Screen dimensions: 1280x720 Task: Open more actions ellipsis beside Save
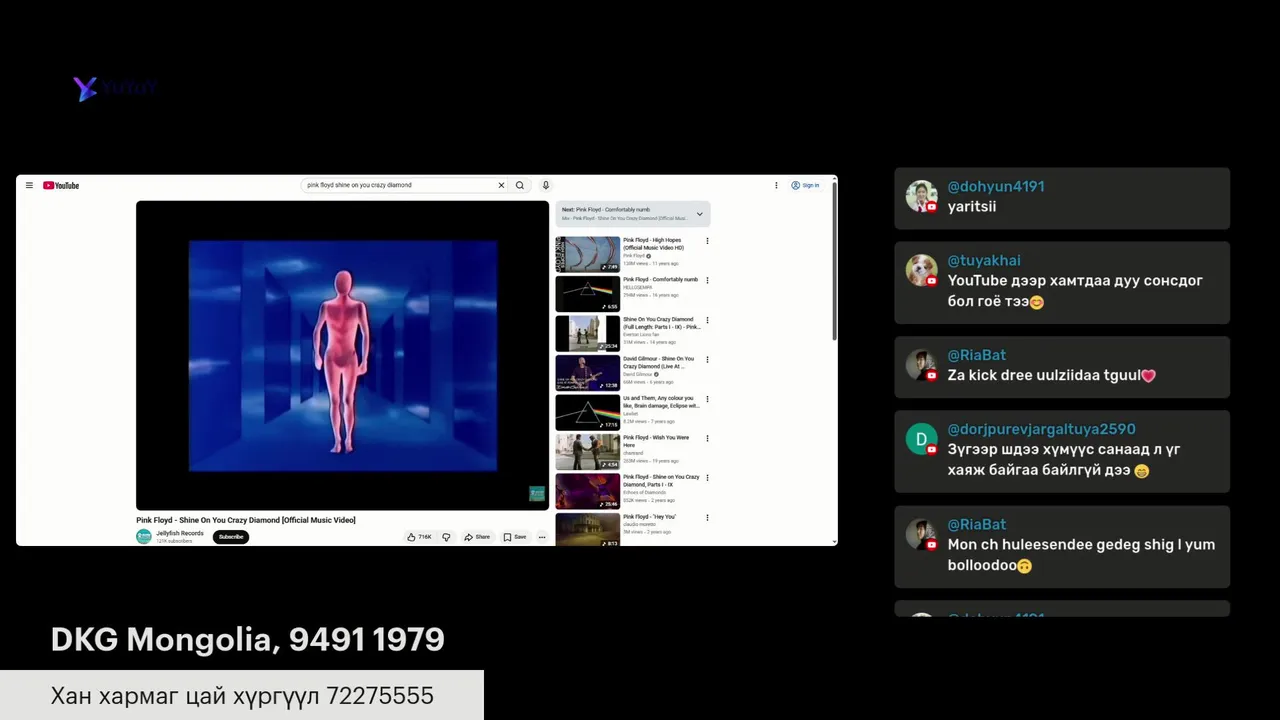(542, 537)
